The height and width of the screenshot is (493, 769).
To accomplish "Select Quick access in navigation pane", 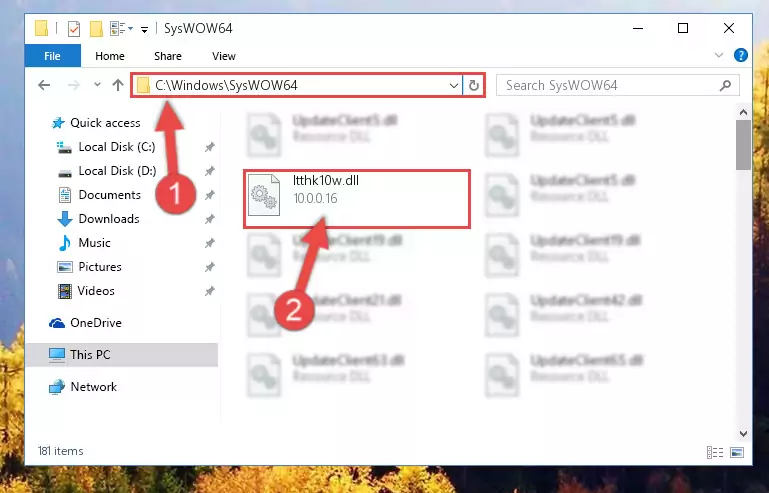I will (x=105, y=123).
